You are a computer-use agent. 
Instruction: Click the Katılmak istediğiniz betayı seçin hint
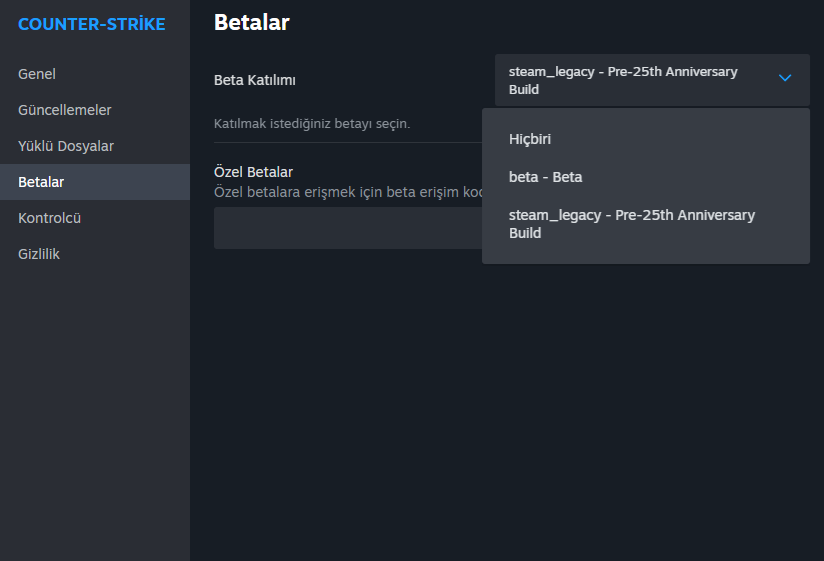coord(312,124)
